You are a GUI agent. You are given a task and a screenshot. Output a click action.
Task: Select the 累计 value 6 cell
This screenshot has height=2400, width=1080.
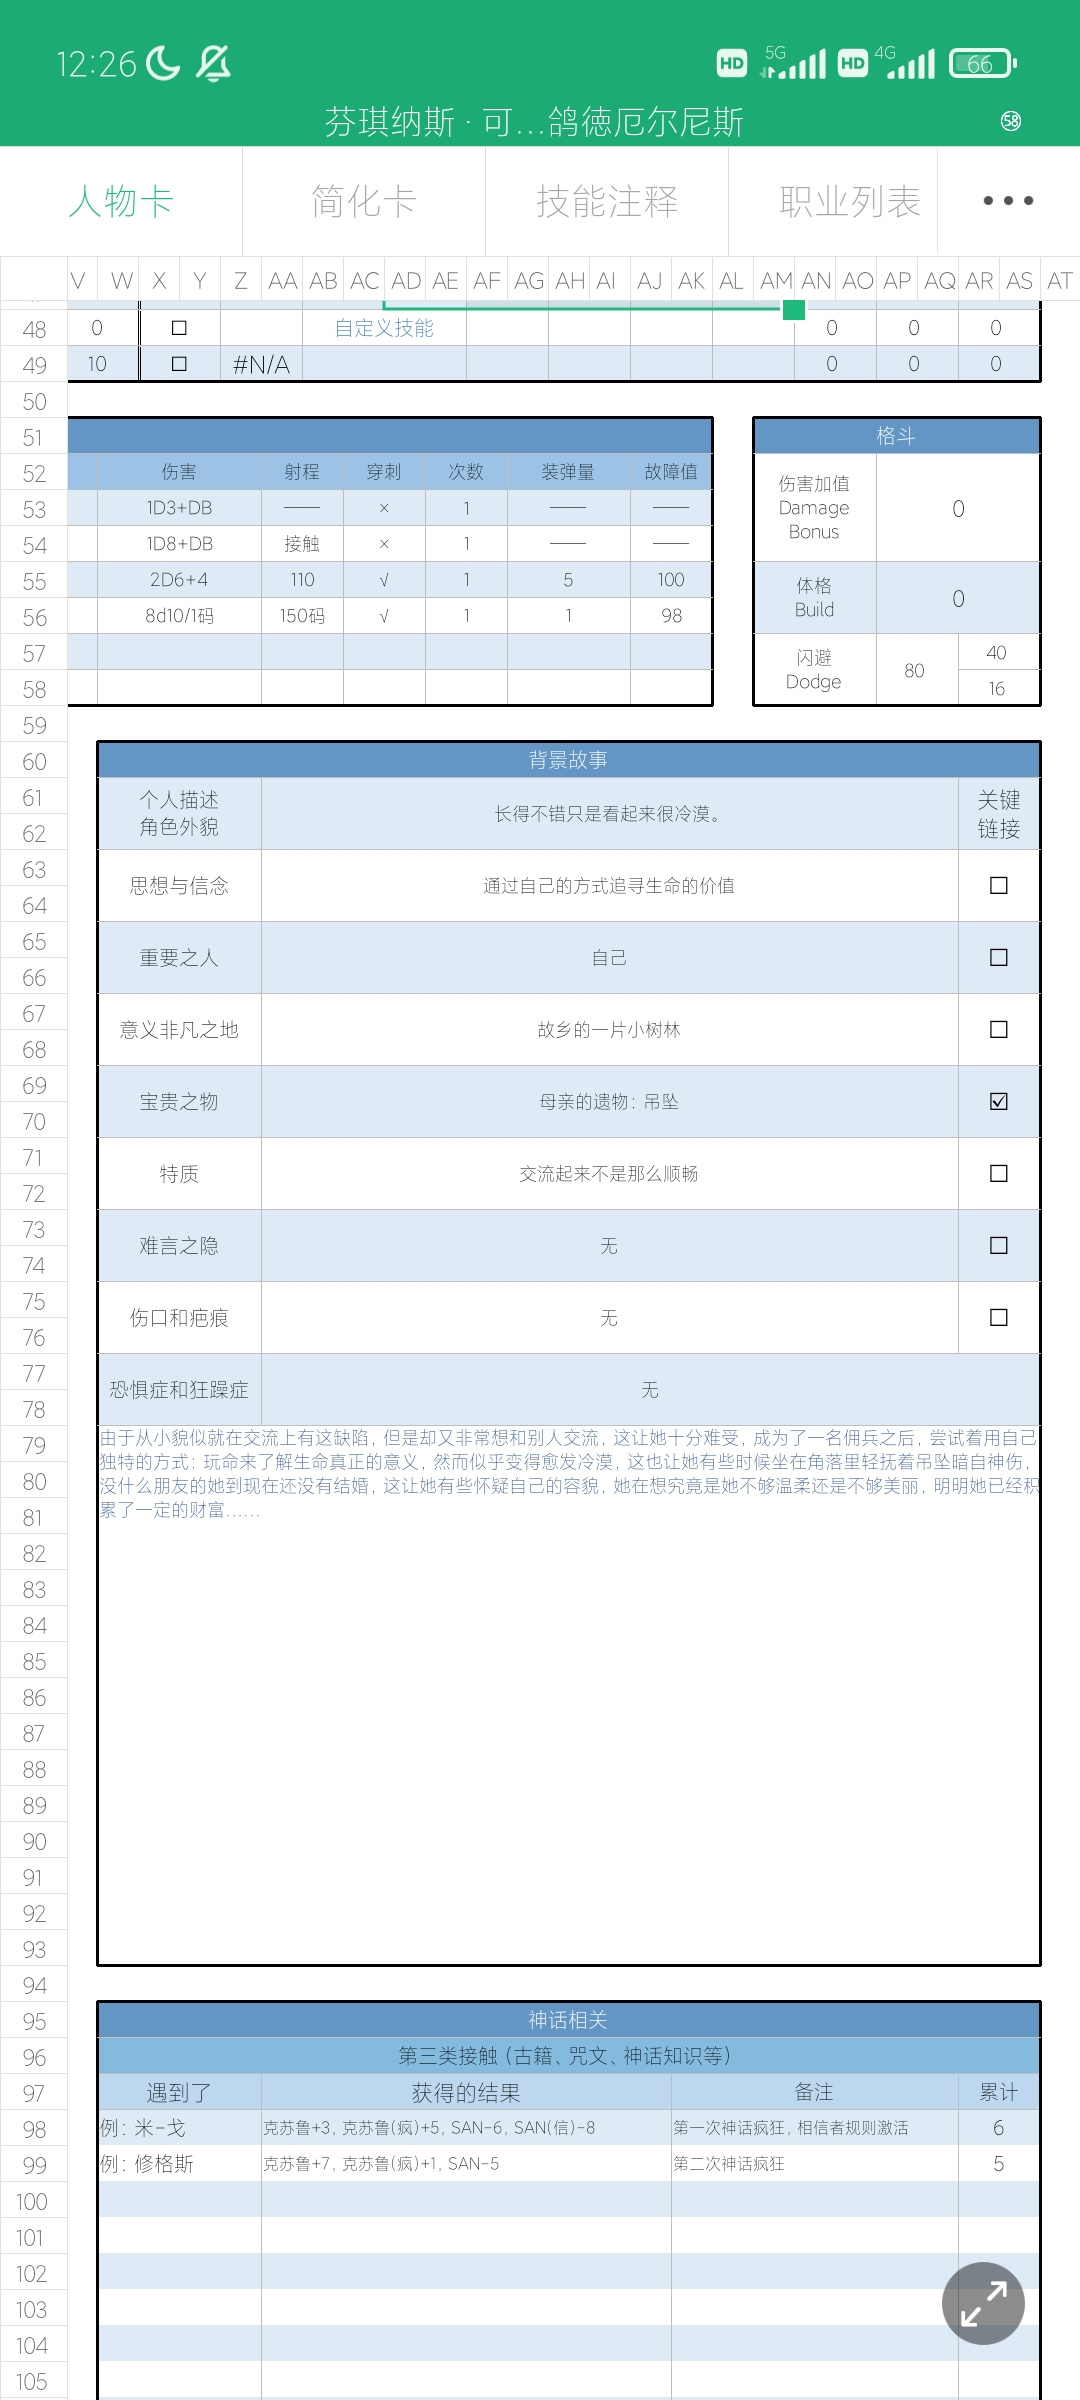pyautogui.click(x=999, y=2128)
